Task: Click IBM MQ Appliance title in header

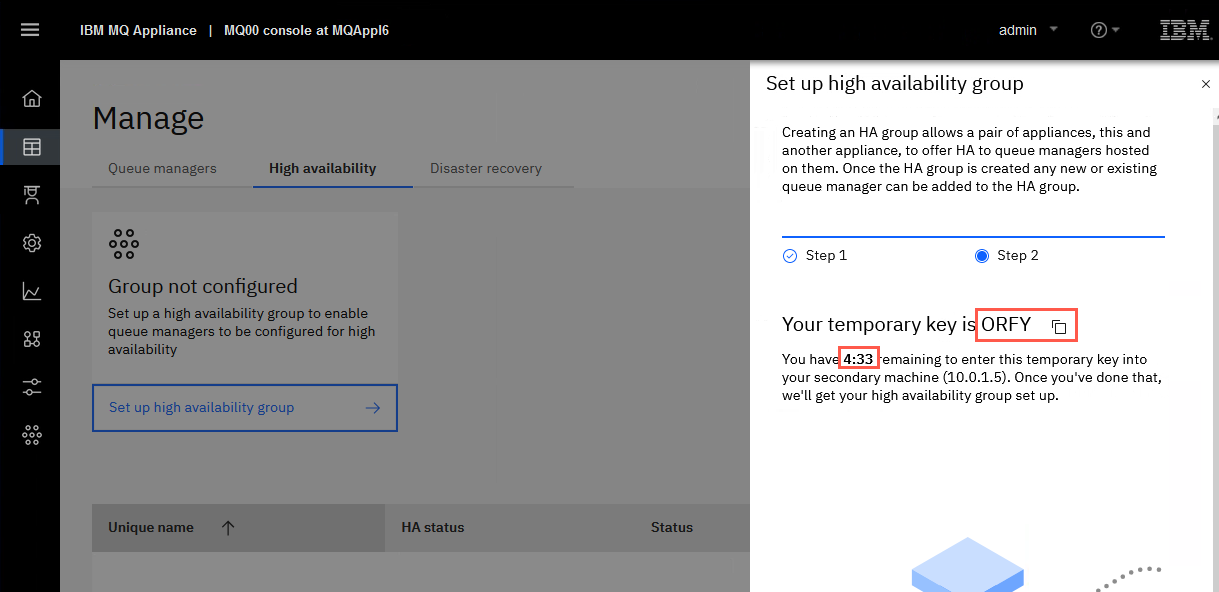Action: pos(138,30)
